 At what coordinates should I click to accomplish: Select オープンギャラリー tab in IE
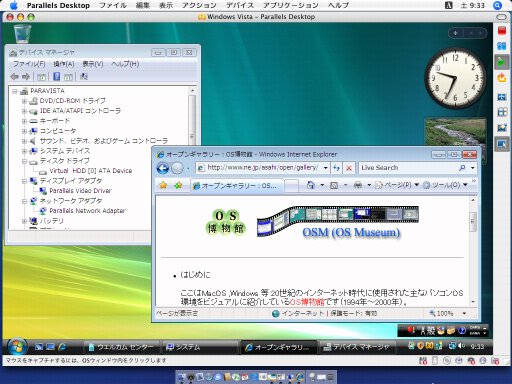pyautogui.click(x=237, y=185)
